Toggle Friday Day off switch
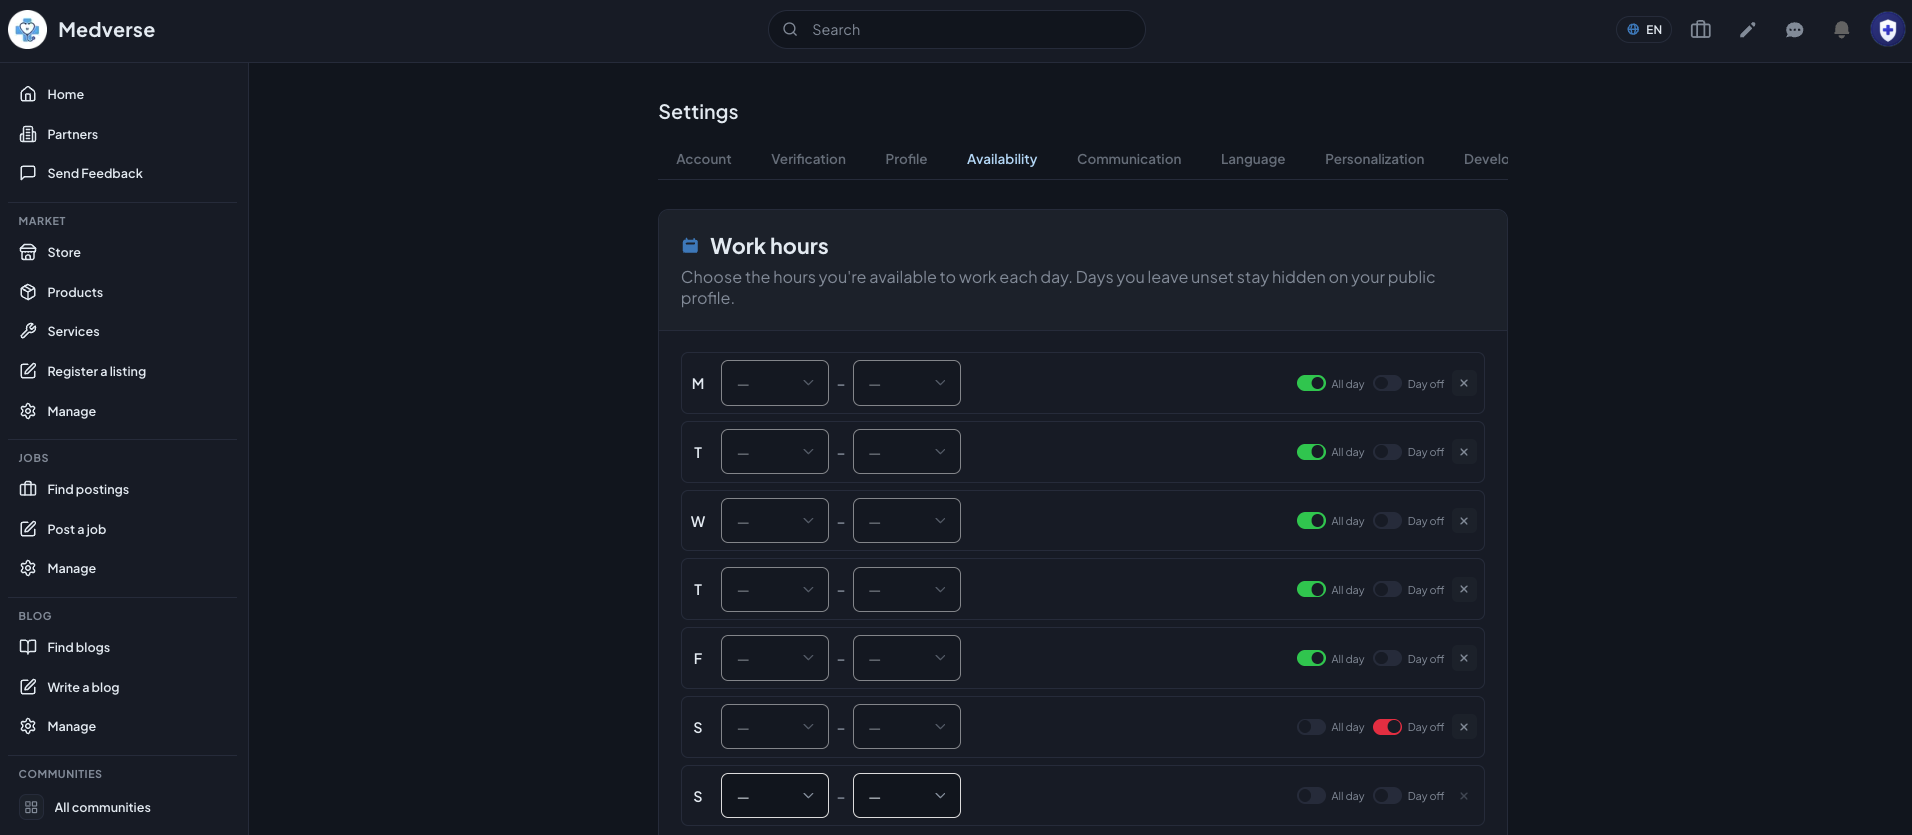This screenshot has height=835, width=1912. coord(1387,658)
